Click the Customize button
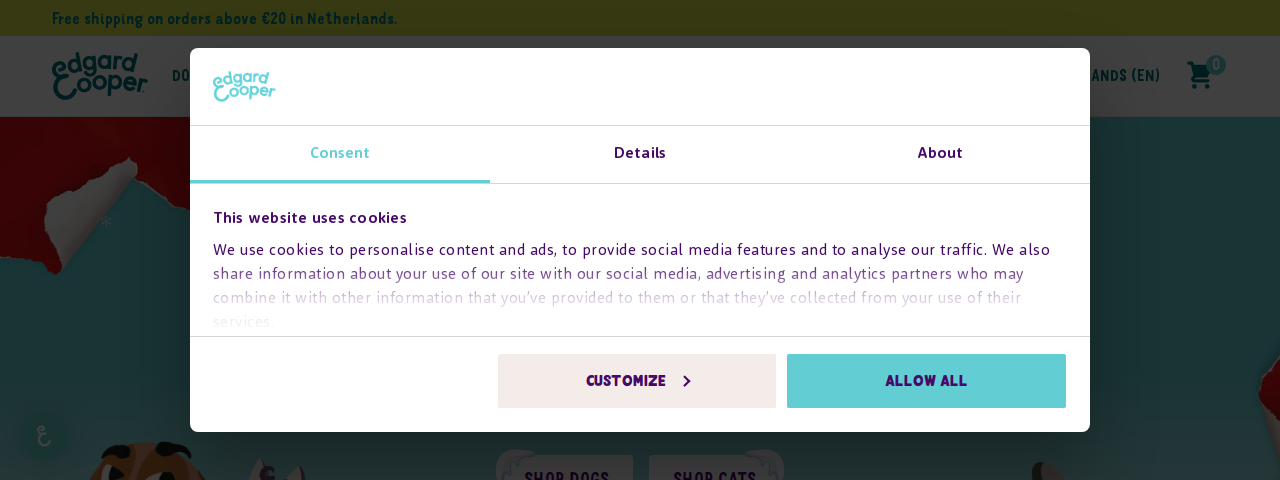The height and width of the screenshot is (480, 1280). 637,381
